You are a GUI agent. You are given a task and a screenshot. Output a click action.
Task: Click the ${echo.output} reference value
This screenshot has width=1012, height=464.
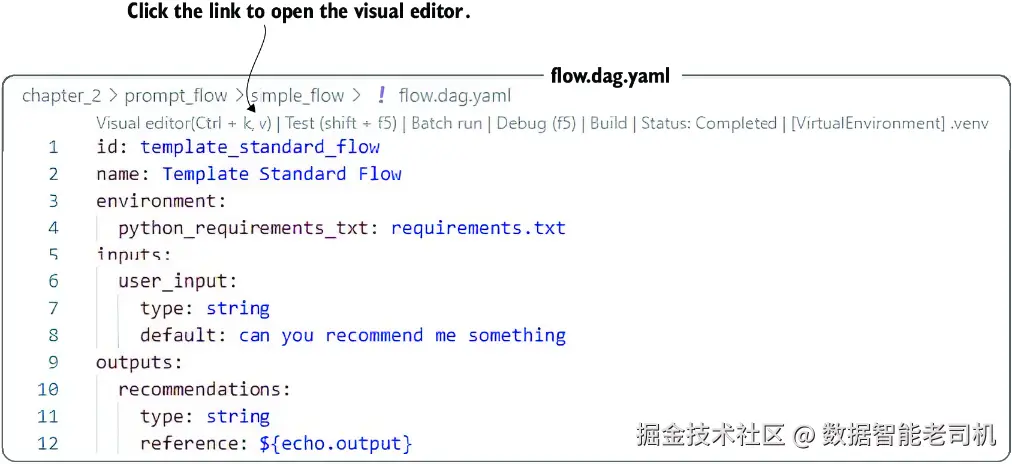(336, 443)
